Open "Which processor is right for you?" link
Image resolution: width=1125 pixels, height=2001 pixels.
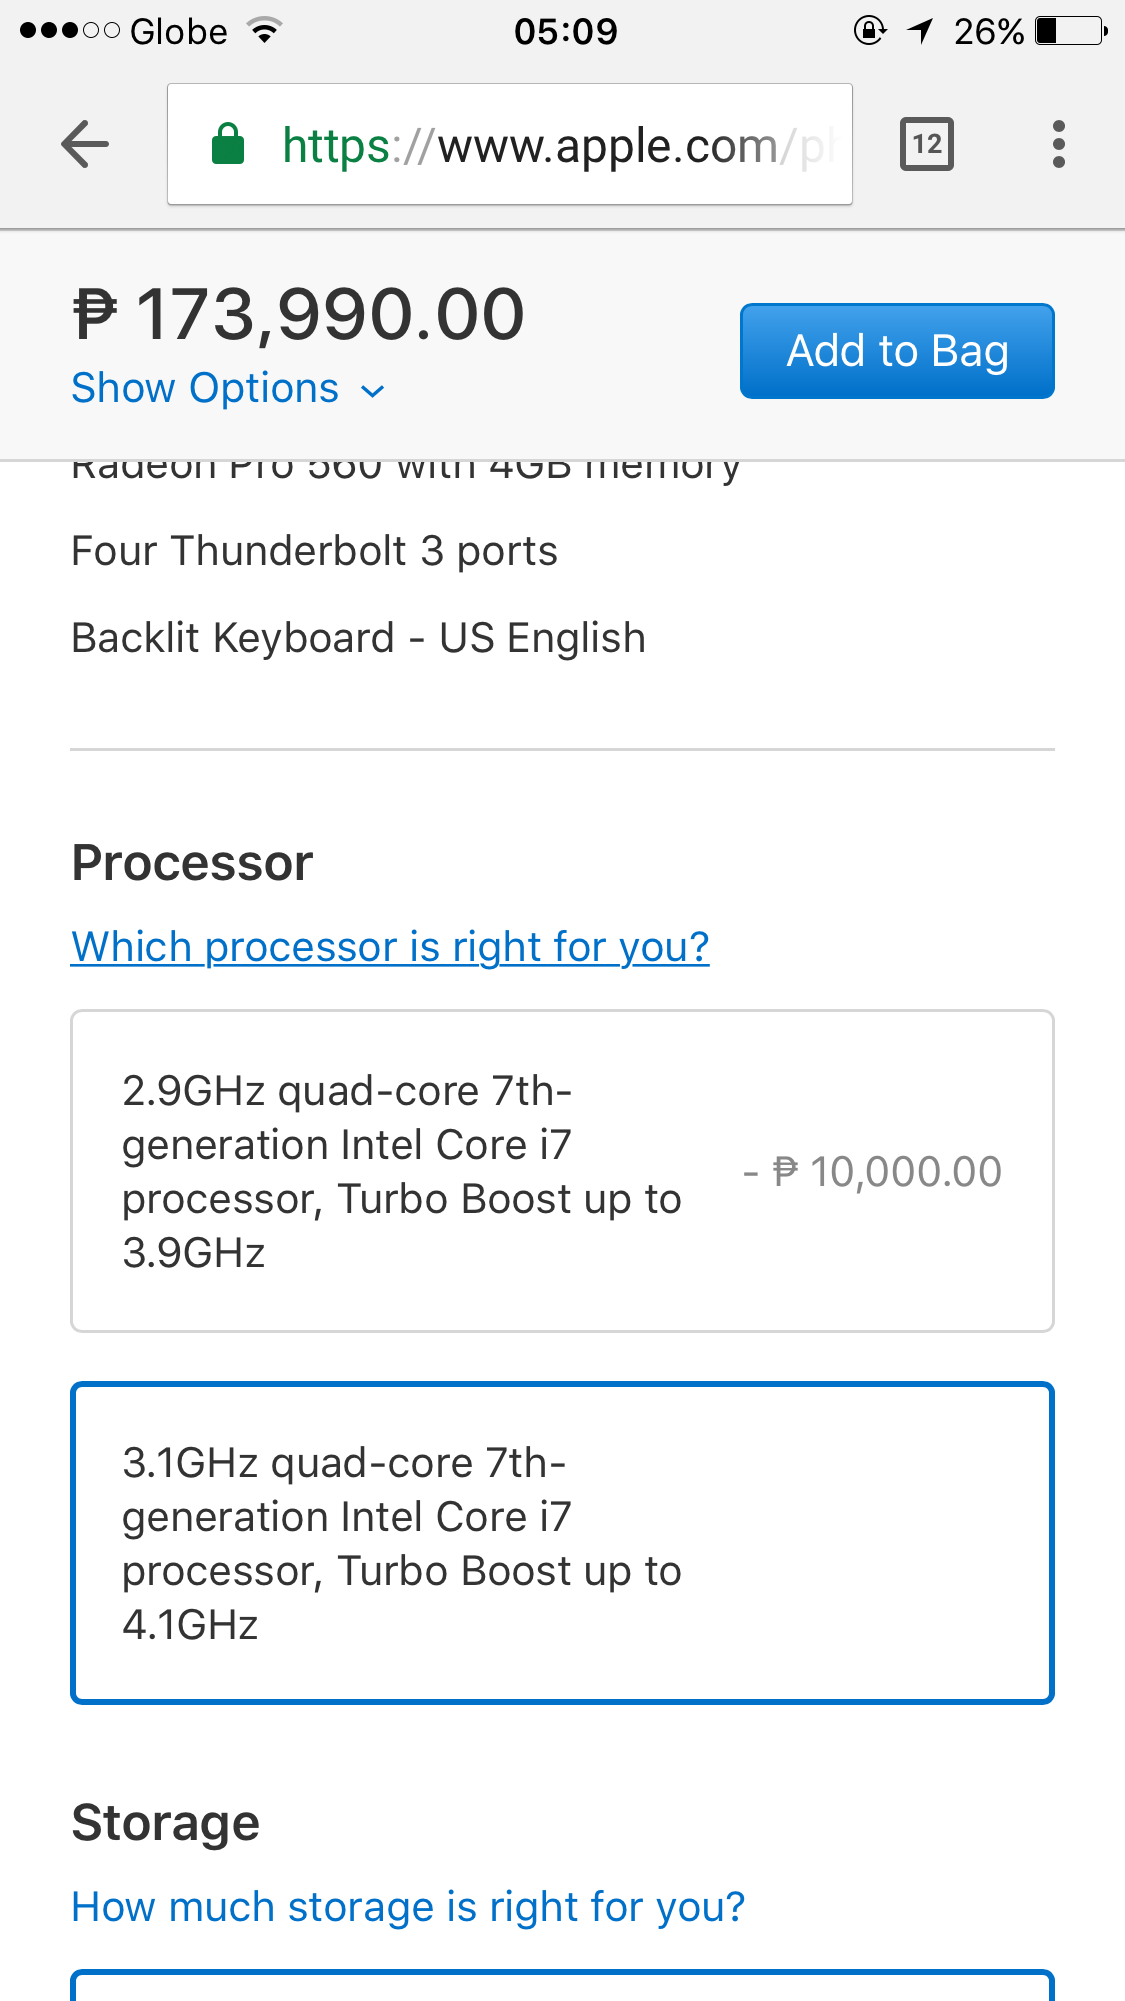pos(390,947)
